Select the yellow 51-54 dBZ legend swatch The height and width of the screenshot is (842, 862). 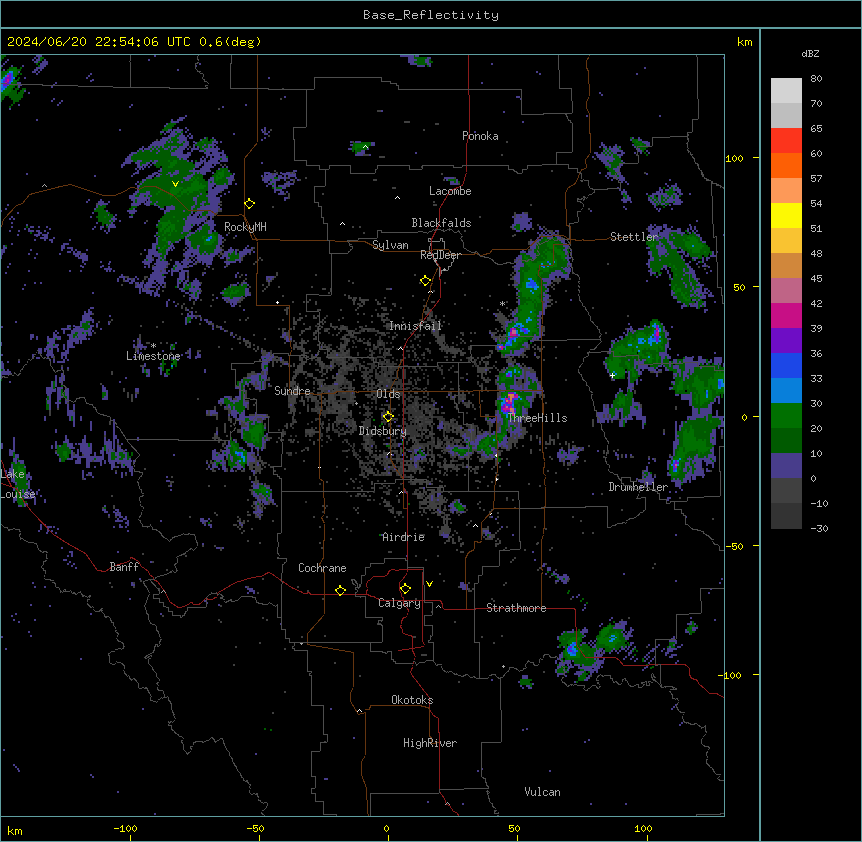(786, 215)
